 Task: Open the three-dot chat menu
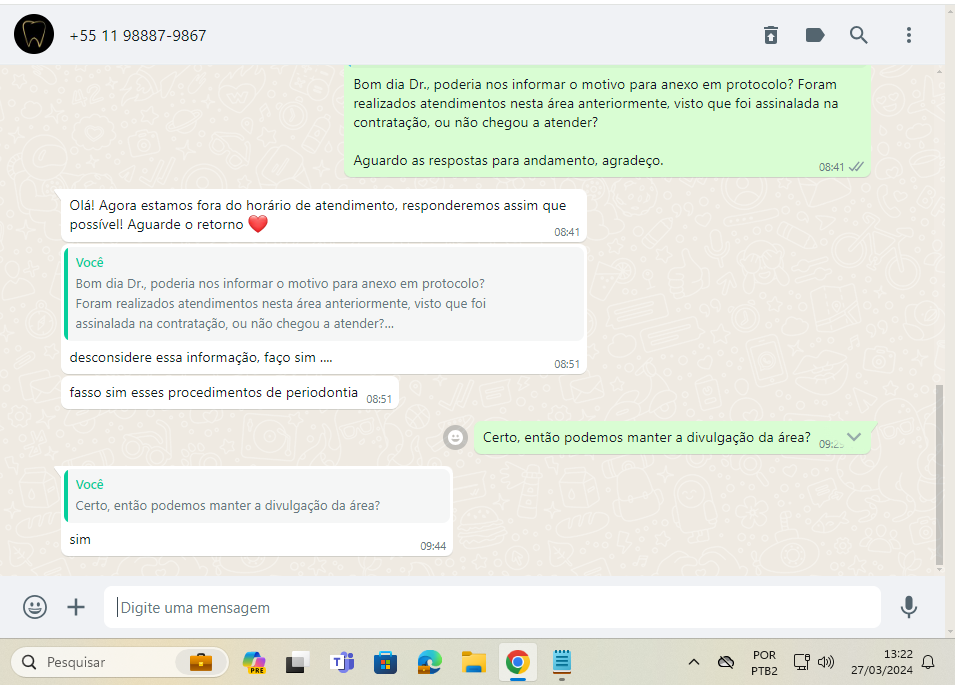908,35
